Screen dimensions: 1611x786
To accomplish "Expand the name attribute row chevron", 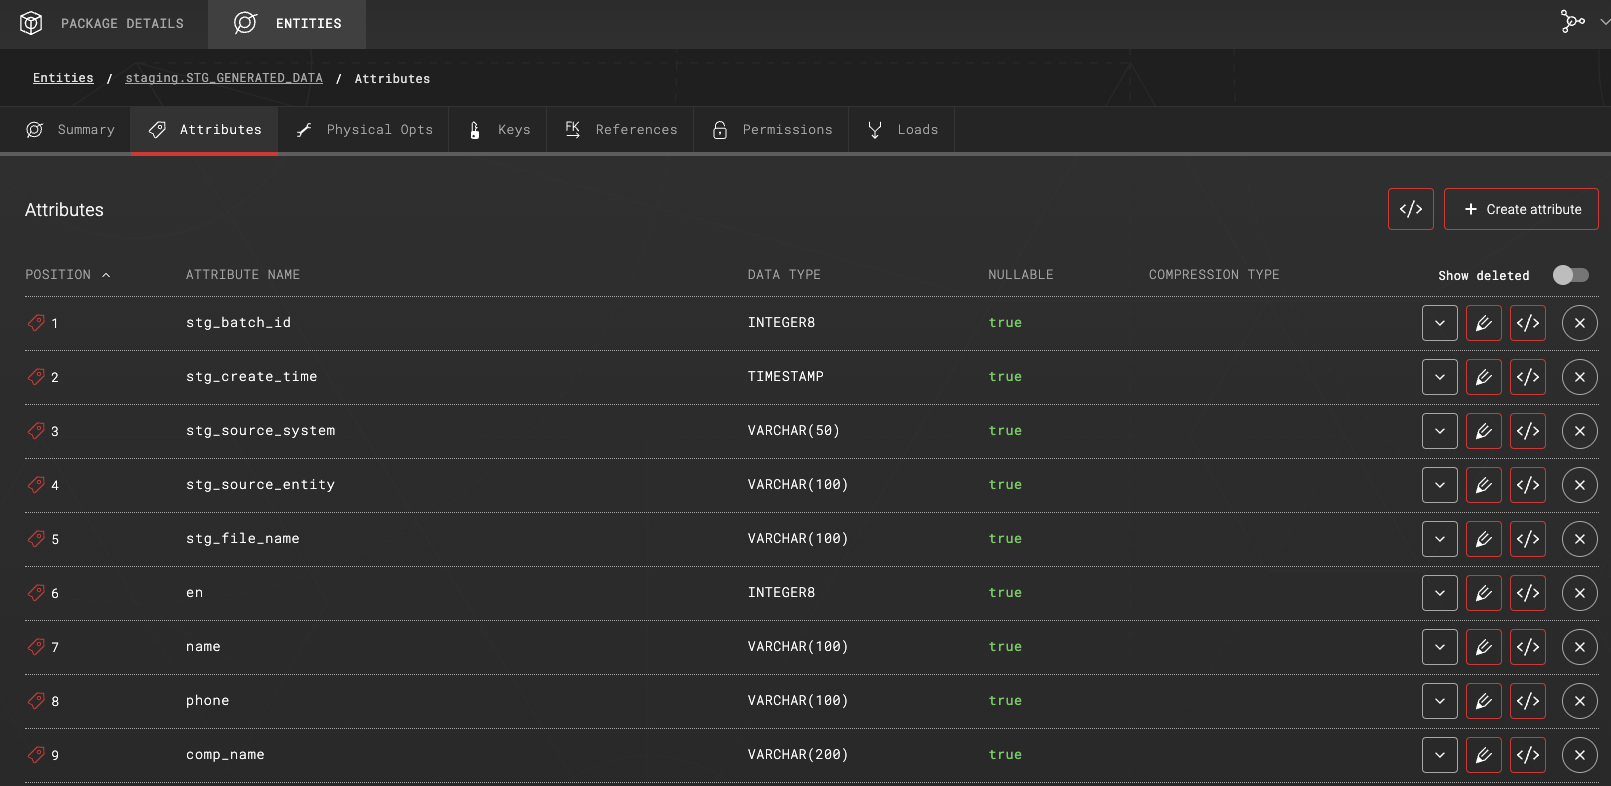I will pos(1439,647).
